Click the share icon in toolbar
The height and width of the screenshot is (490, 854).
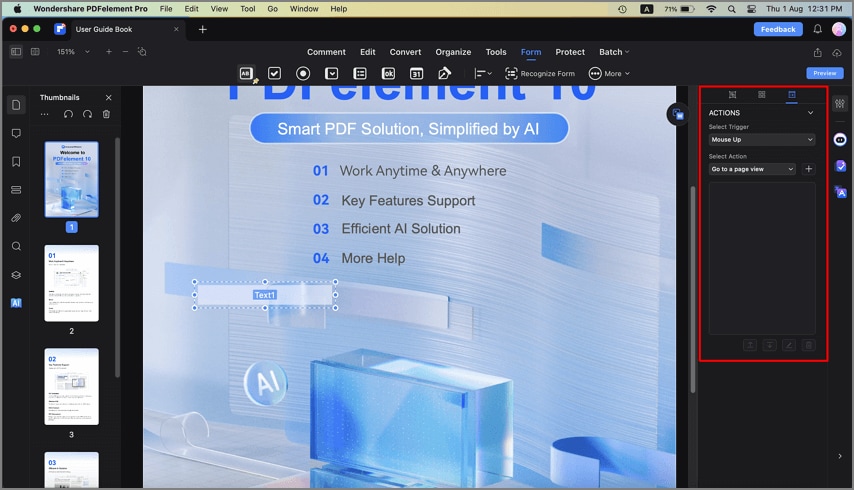coord(817,52)
